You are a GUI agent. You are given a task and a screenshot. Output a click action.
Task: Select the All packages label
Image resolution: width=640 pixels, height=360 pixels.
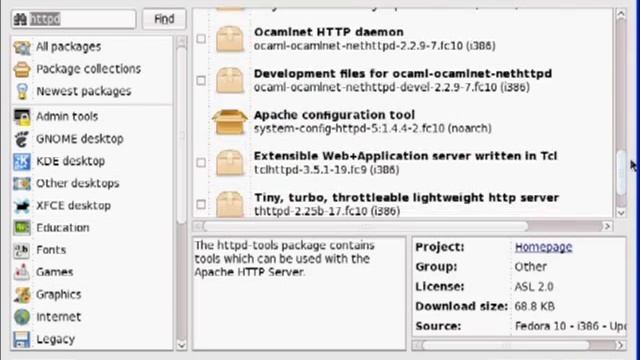(x=69, y=47)
